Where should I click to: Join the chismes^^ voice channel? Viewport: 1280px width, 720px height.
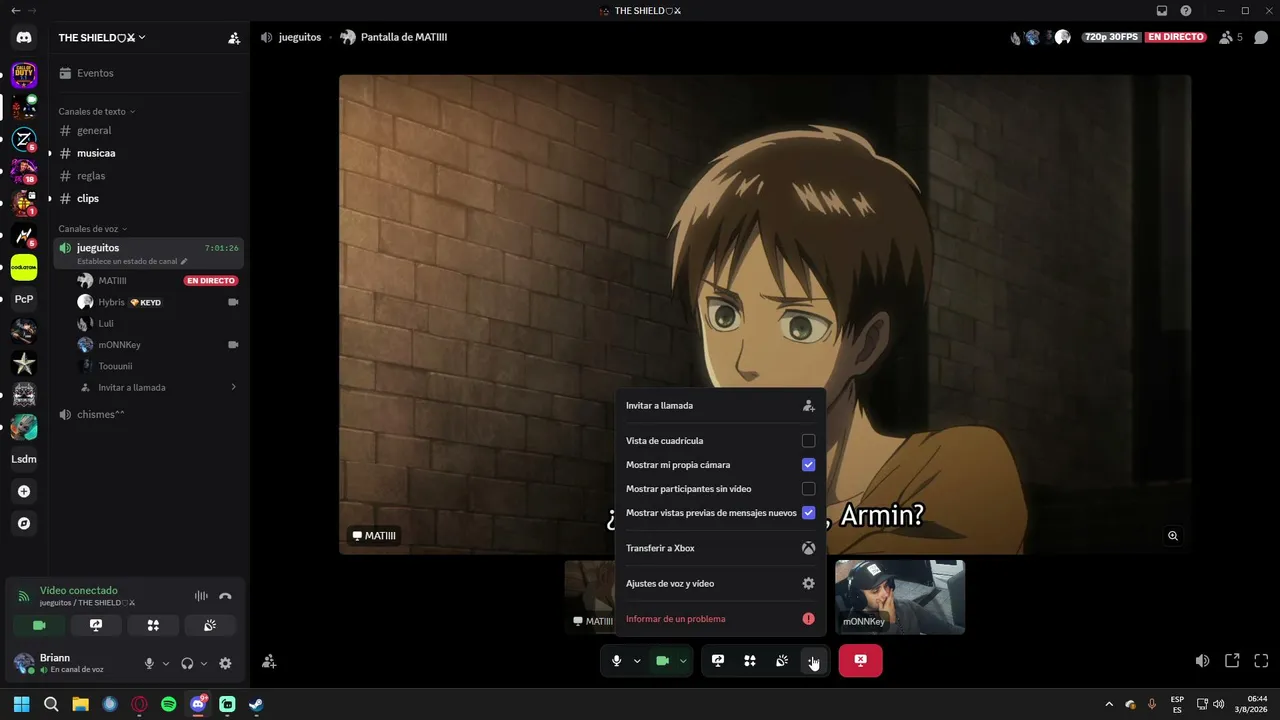point(149,414)
